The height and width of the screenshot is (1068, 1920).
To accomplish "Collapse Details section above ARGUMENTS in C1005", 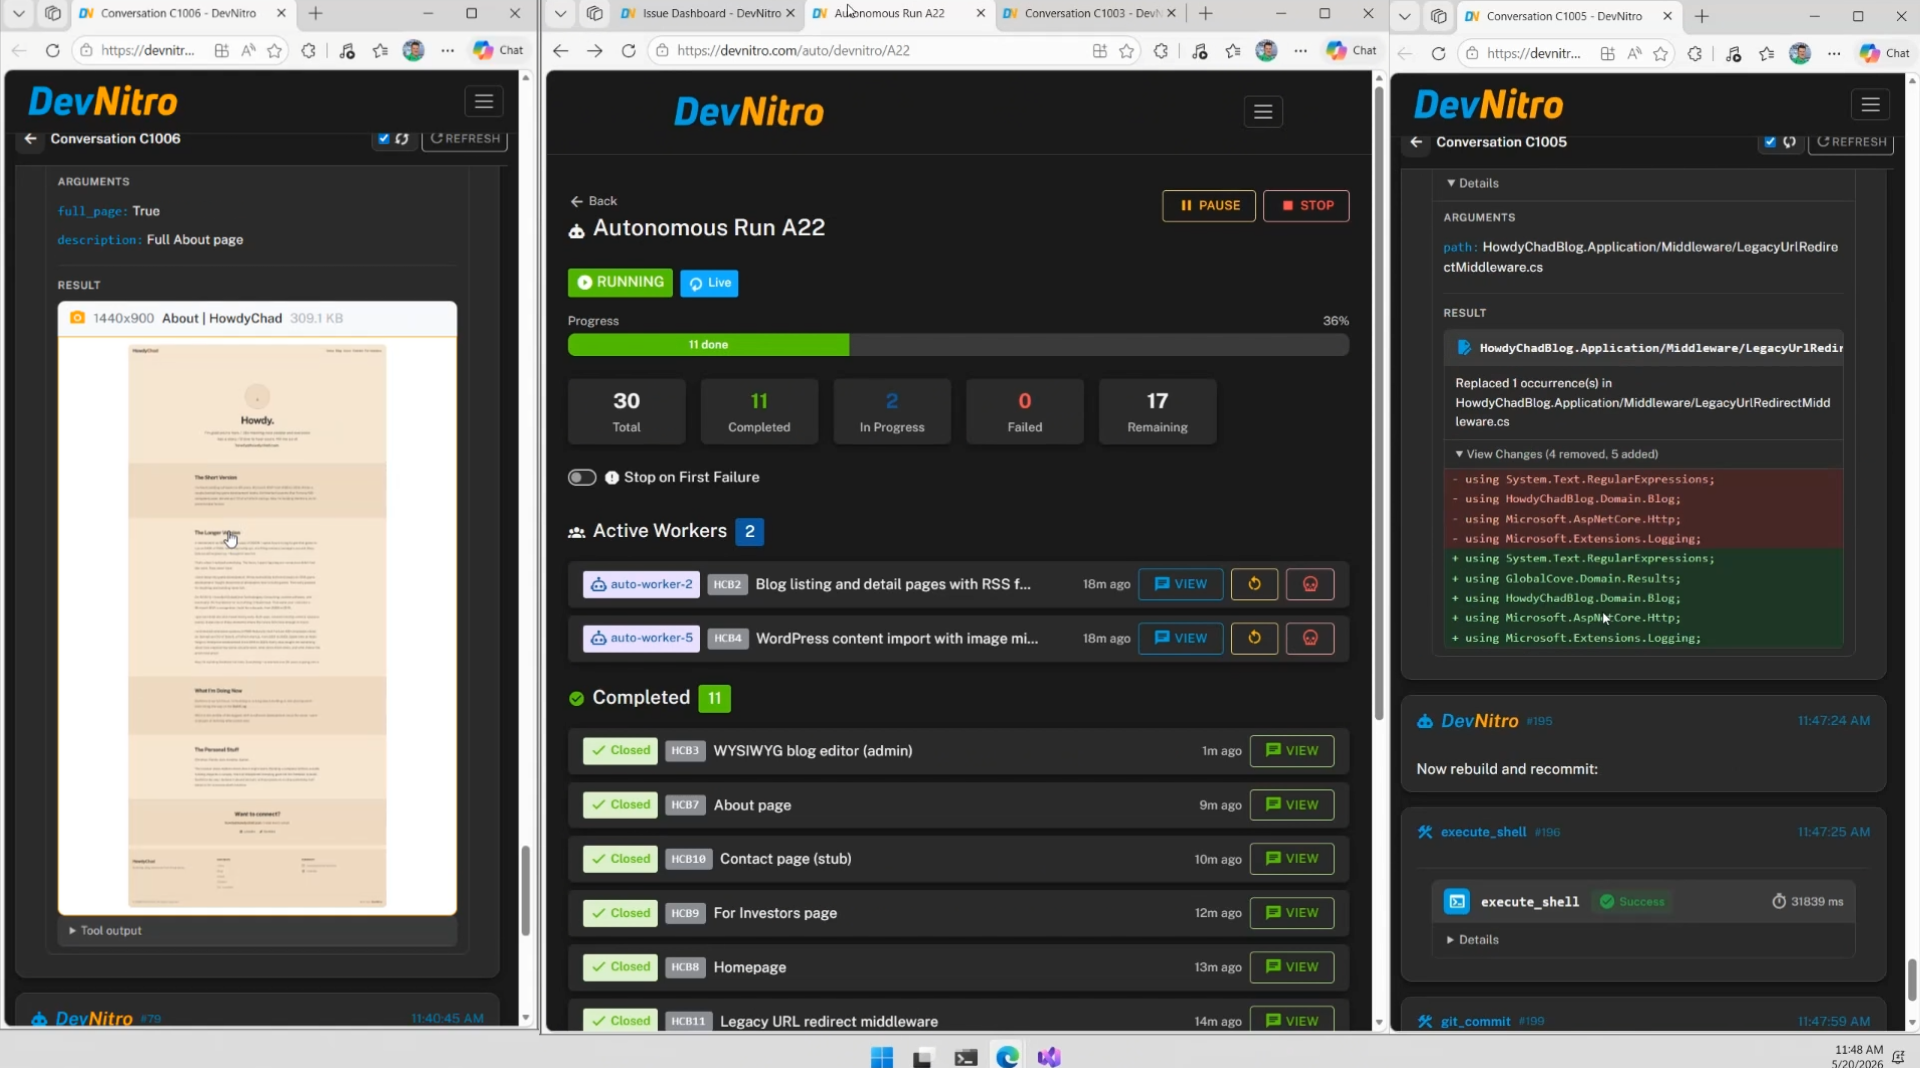I will pyautogui.click(x=1472, y=183).
